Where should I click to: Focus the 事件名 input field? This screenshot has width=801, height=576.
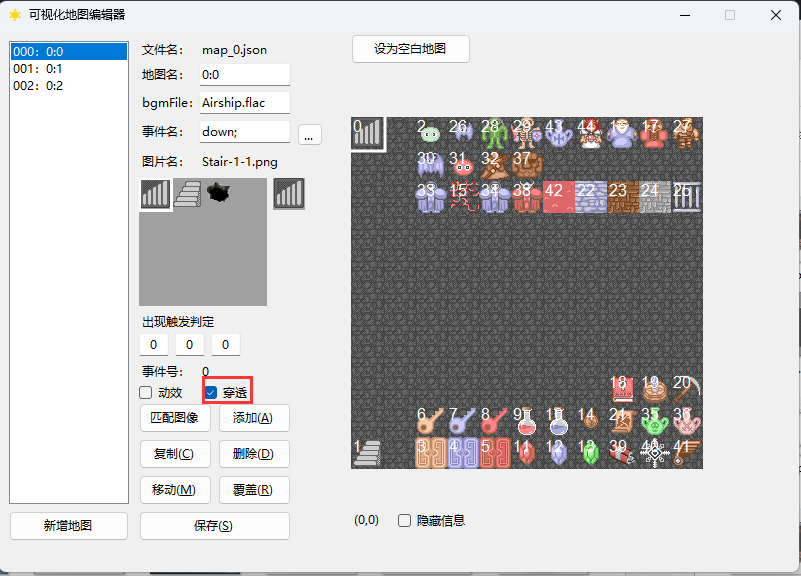pyautogui.click(x=245, y=132)
